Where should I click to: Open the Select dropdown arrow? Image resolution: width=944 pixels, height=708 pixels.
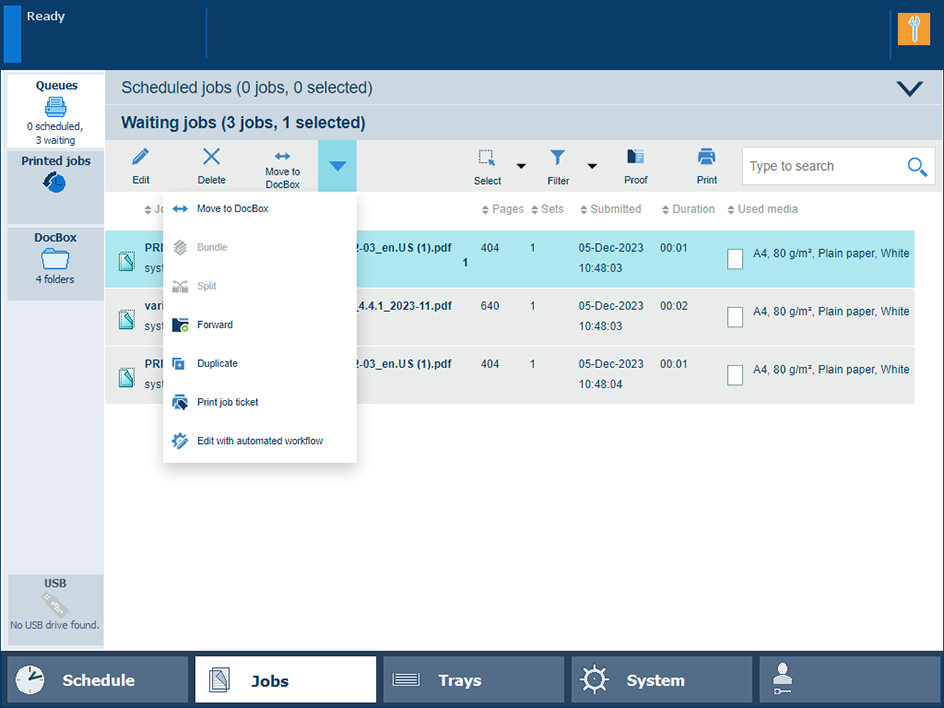(521, 166)
